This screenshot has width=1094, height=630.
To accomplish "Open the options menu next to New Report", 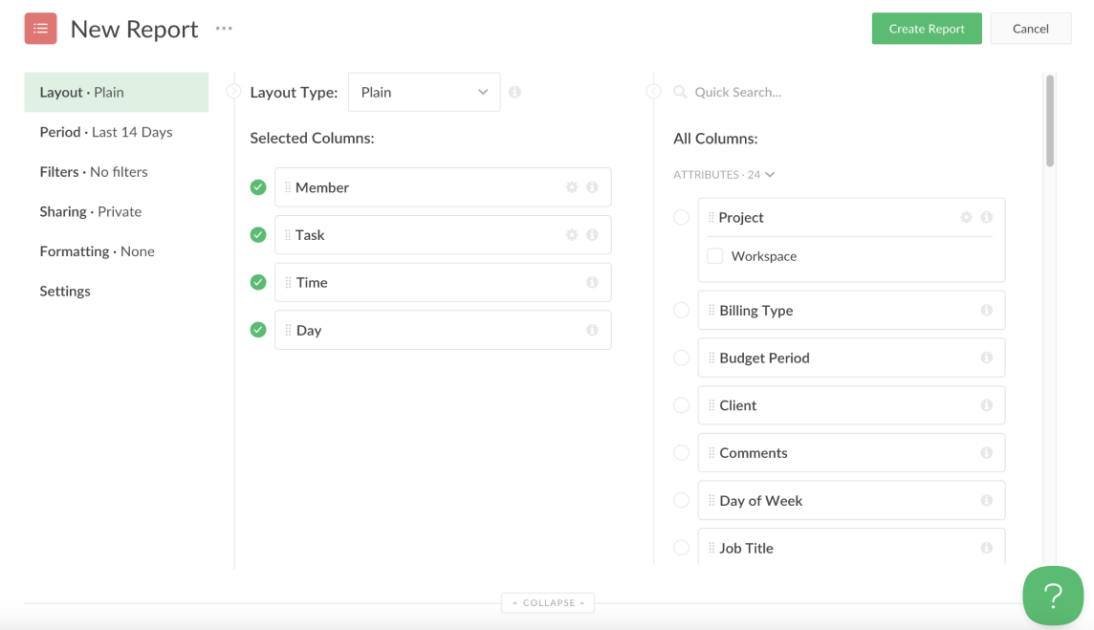I will click(x=223, y=28).
